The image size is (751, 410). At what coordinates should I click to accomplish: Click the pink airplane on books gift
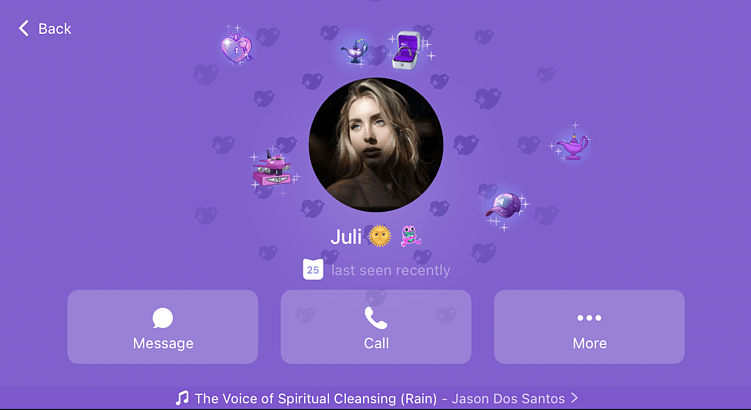(272, 171)
